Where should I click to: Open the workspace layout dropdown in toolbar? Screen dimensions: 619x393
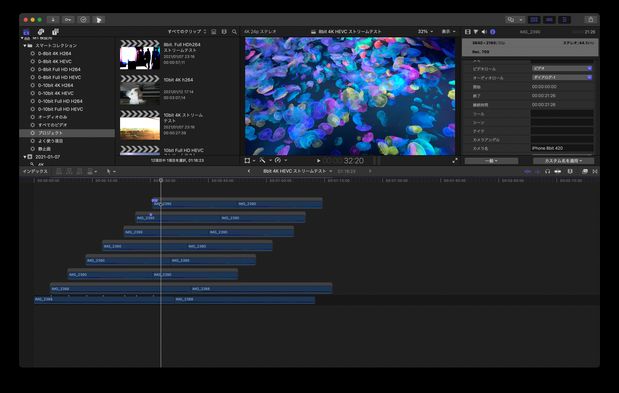(x=515, y=20)
